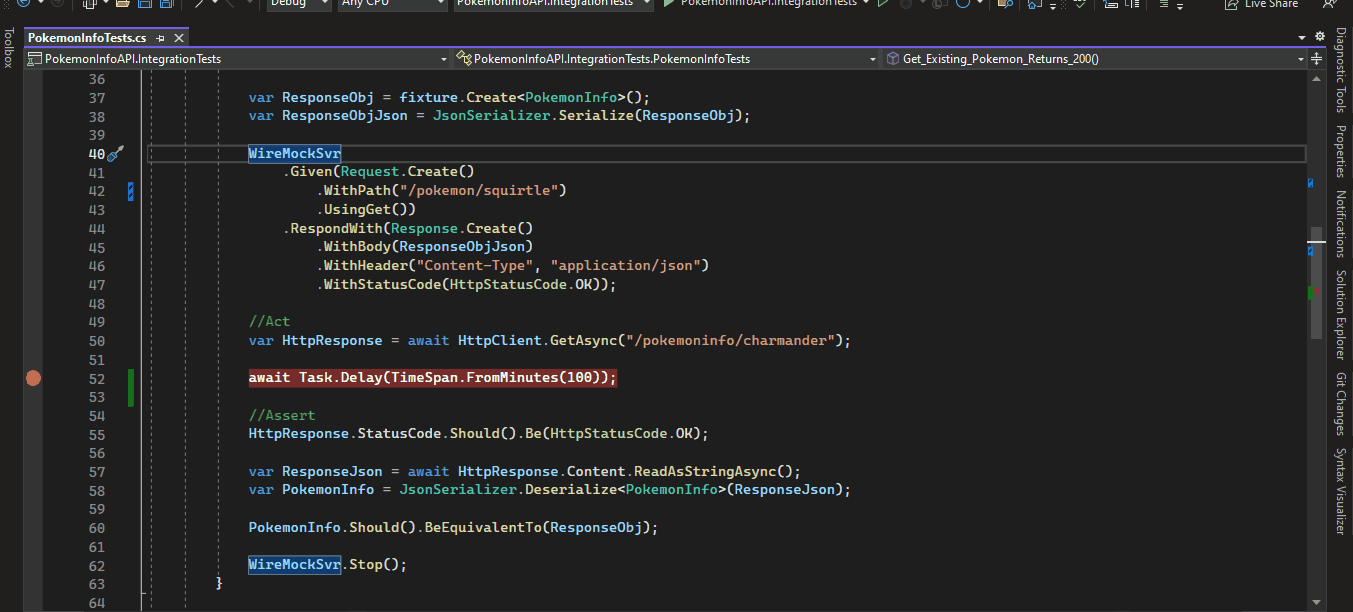The height and width of the screenshot is (612, 1353).
Task: Open the startup project dropdown
Action: point(553,4)
